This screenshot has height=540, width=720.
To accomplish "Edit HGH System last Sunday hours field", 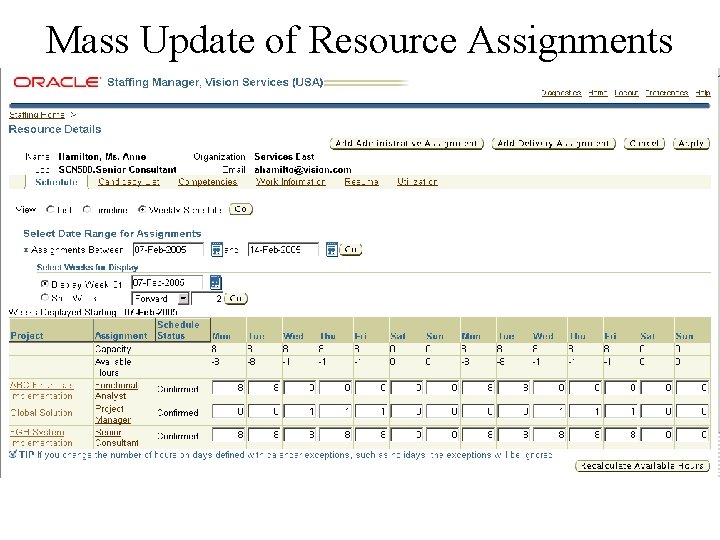I will (x=693, y=434).
